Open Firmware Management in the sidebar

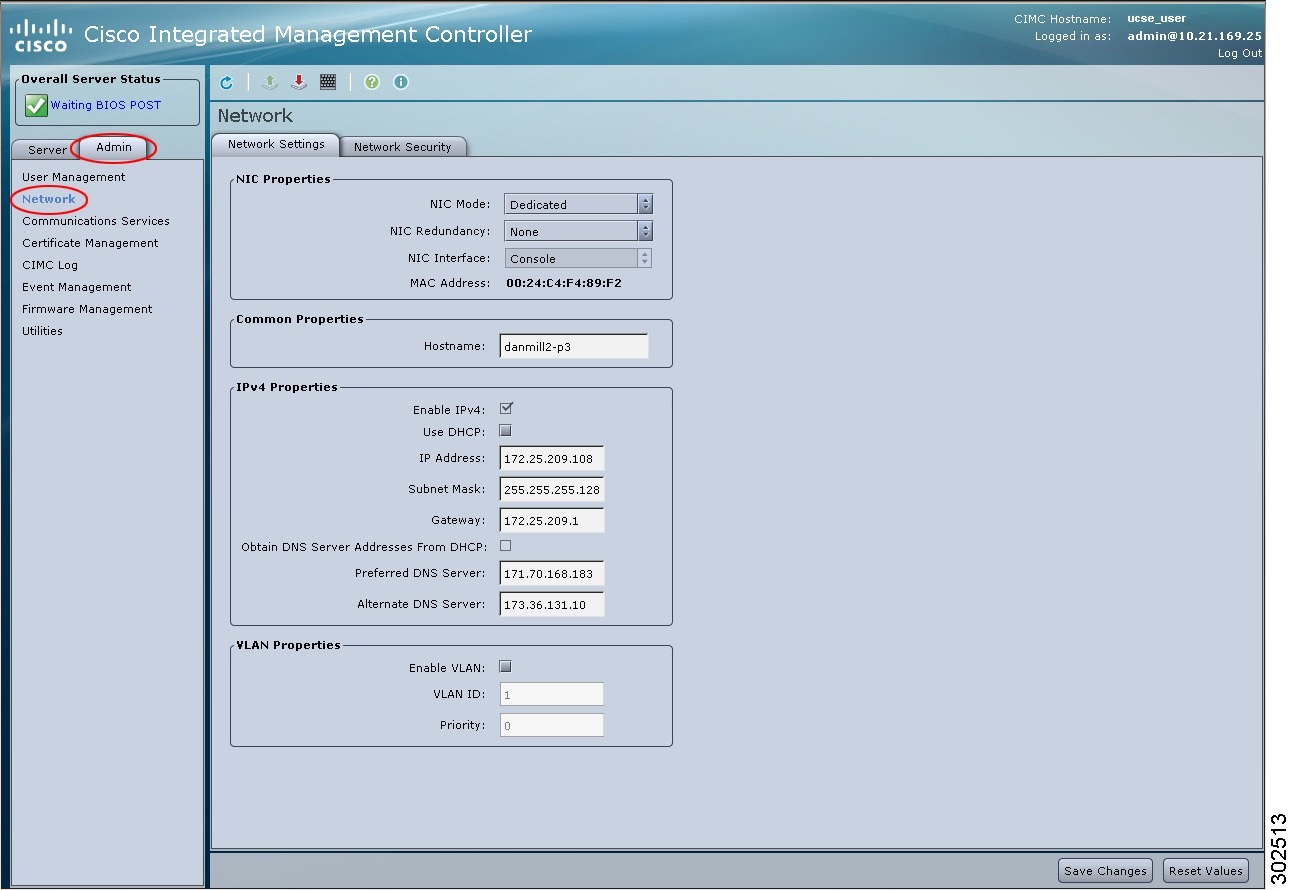[x=87, y=309]
